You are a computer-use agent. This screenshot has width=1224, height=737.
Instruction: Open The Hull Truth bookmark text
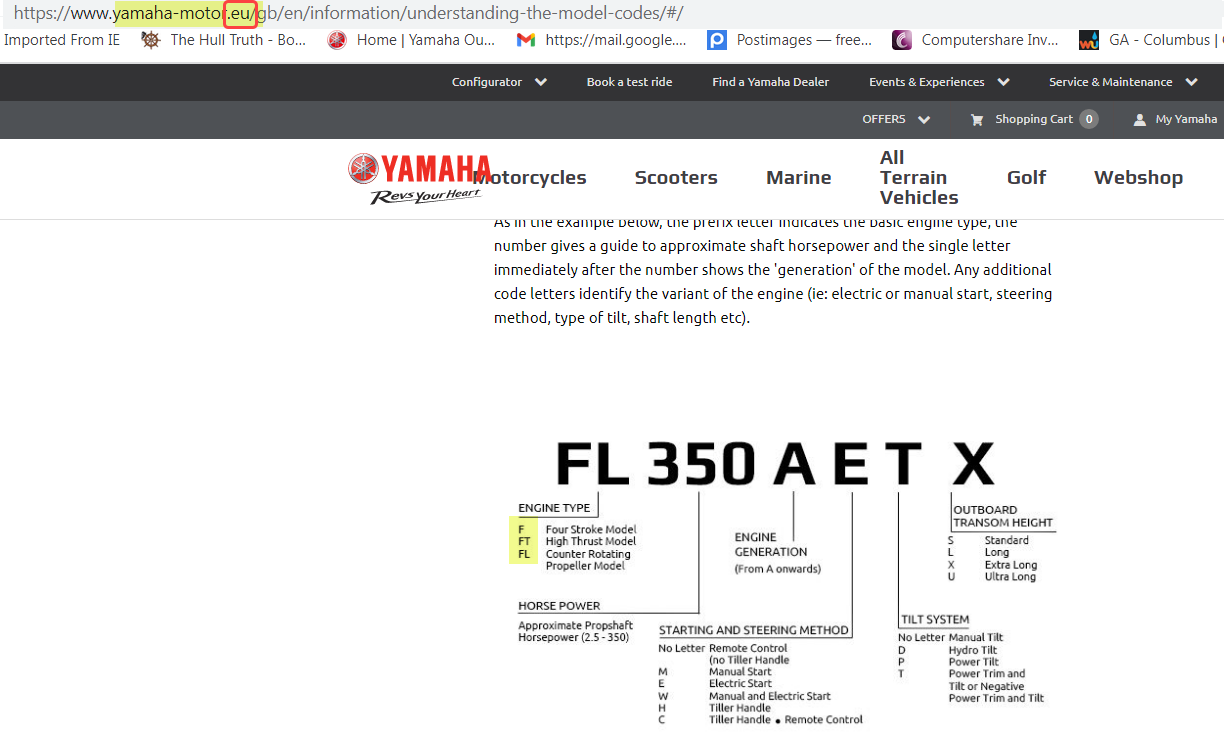[238, 40]
